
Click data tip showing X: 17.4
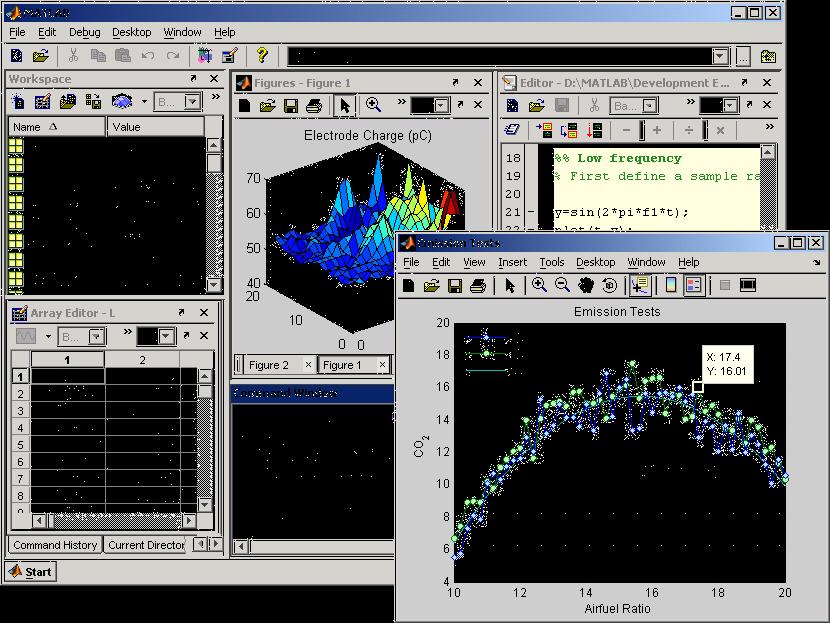point(727,364)
